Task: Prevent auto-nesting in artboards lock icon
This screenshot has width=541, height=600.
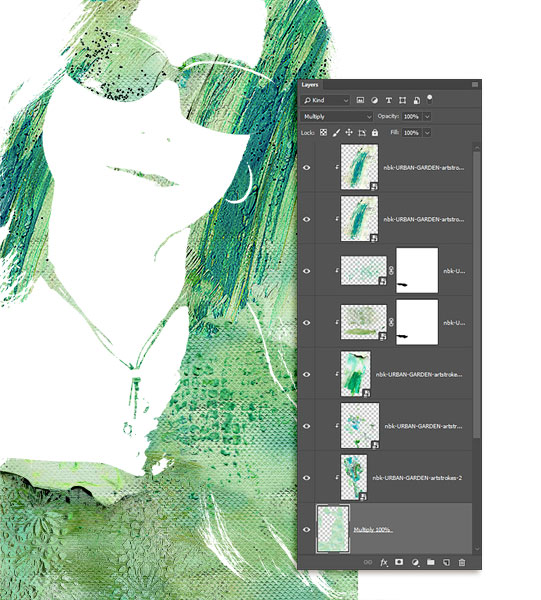Action: [362, 133]
